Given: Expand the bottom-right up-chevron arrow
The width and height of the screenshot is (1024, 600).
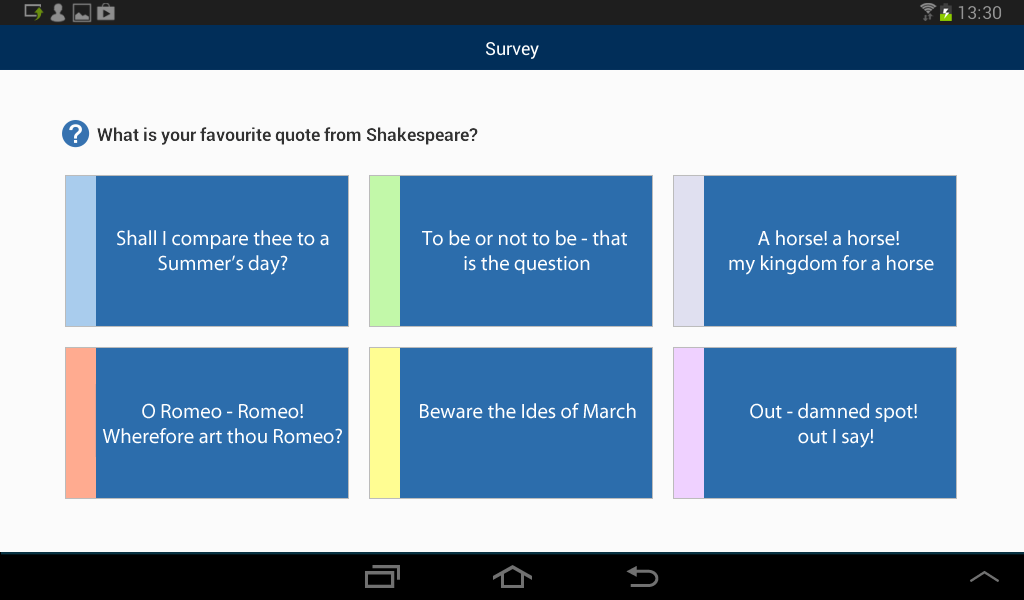Looking at the screenshot, I should point(984,577).
